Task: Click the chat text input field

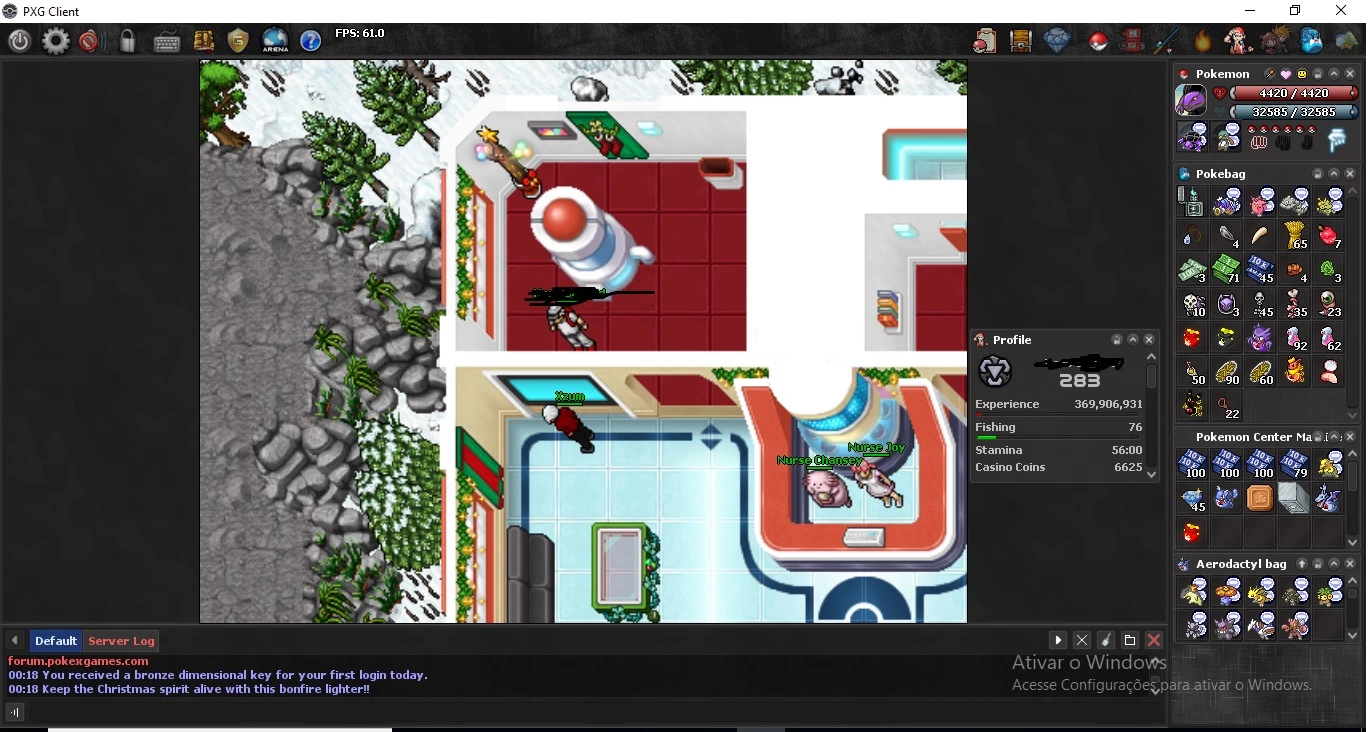Action: [x=595, y=712]
